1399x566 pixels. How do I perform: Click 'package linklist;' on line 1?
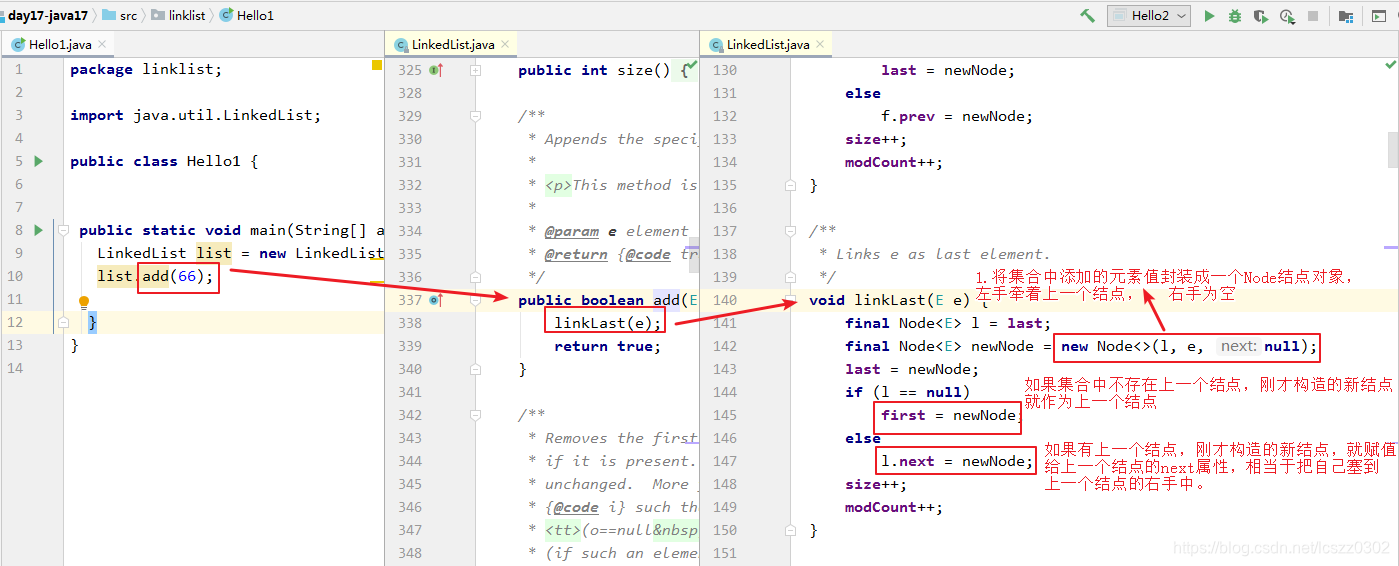point(146,70)
